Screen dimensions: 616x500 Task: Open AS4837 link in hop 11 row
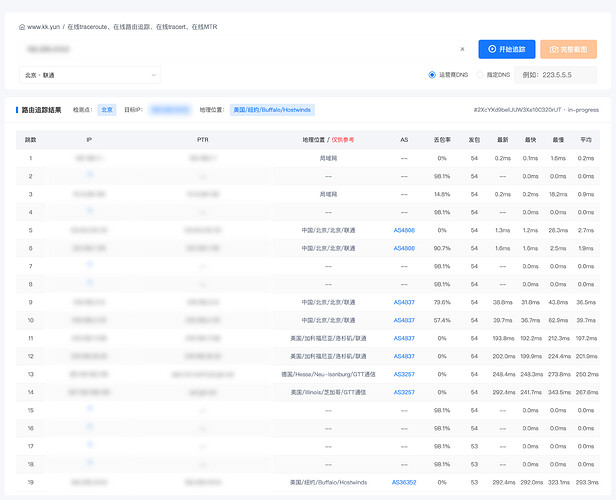click(x=404, y=338)
